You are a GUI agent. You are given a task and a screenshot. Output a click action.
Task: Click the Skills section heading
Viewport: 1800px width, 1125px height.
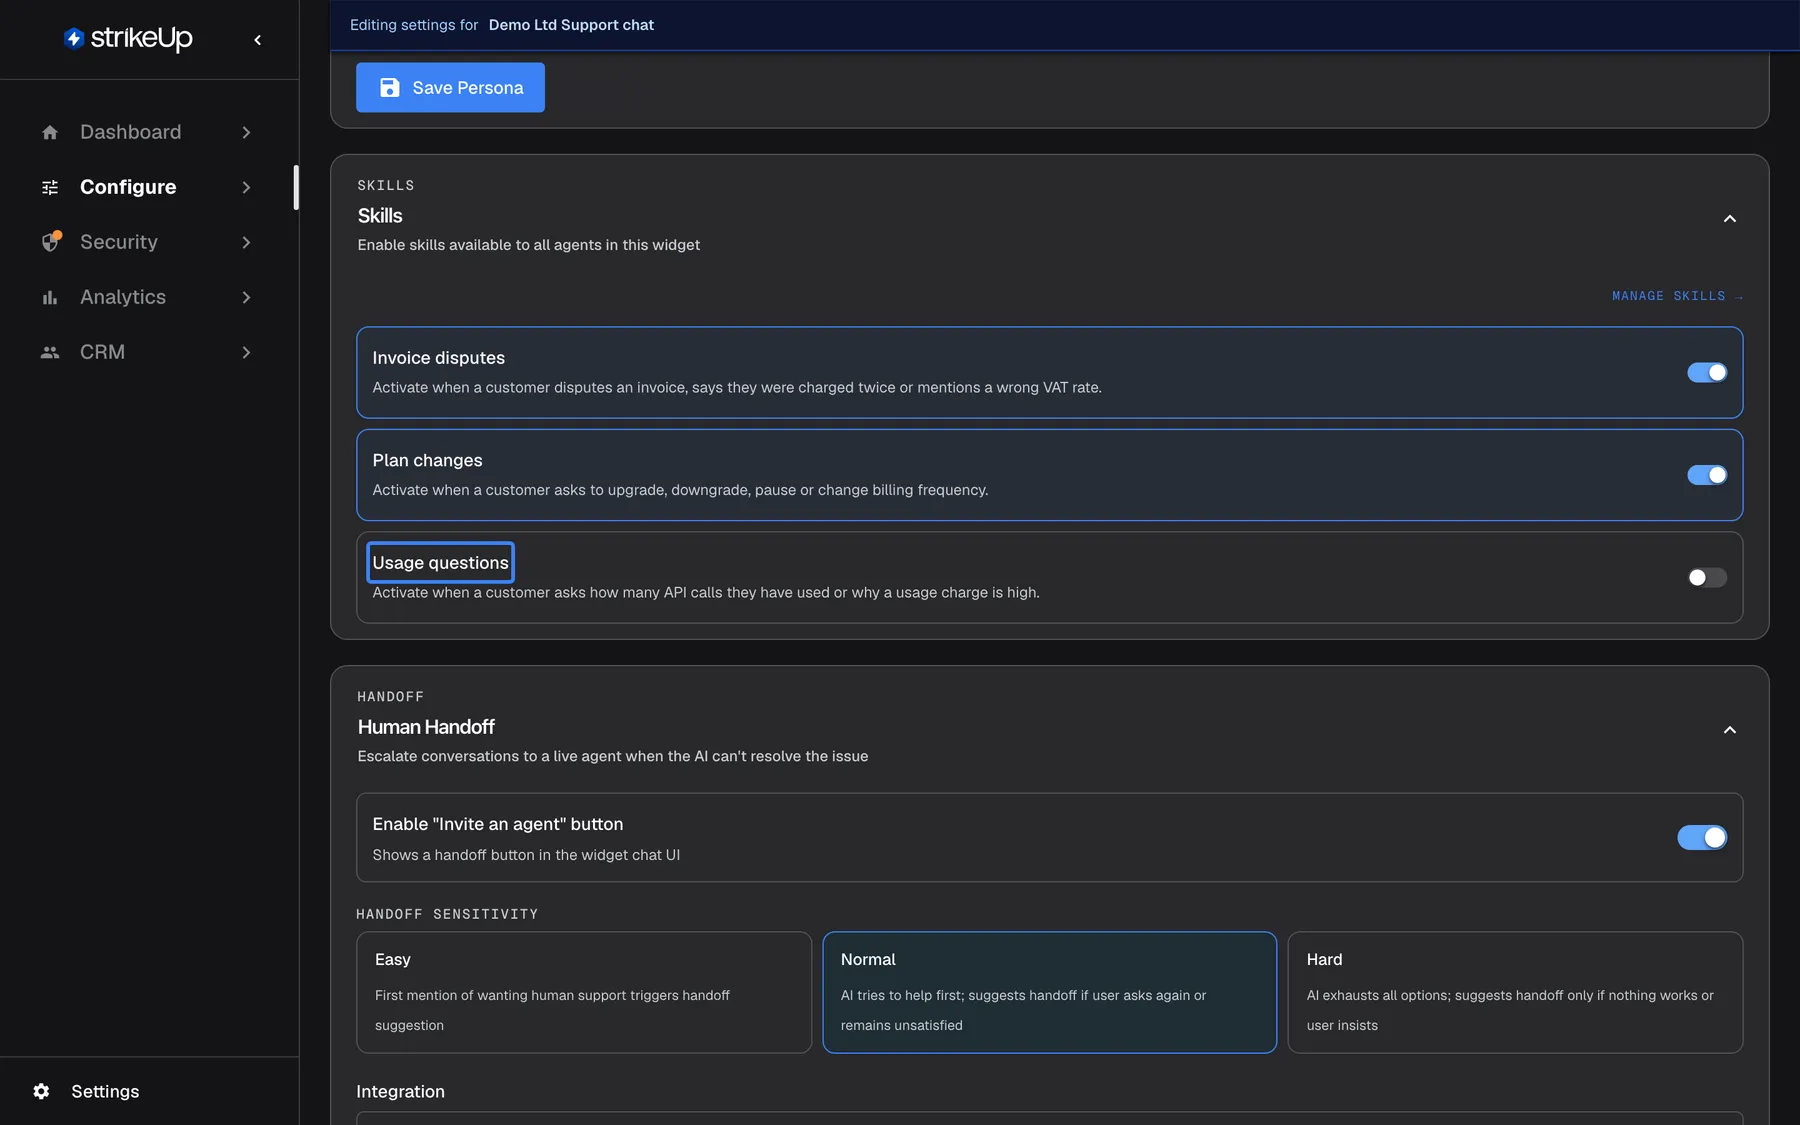coord(380,216)
